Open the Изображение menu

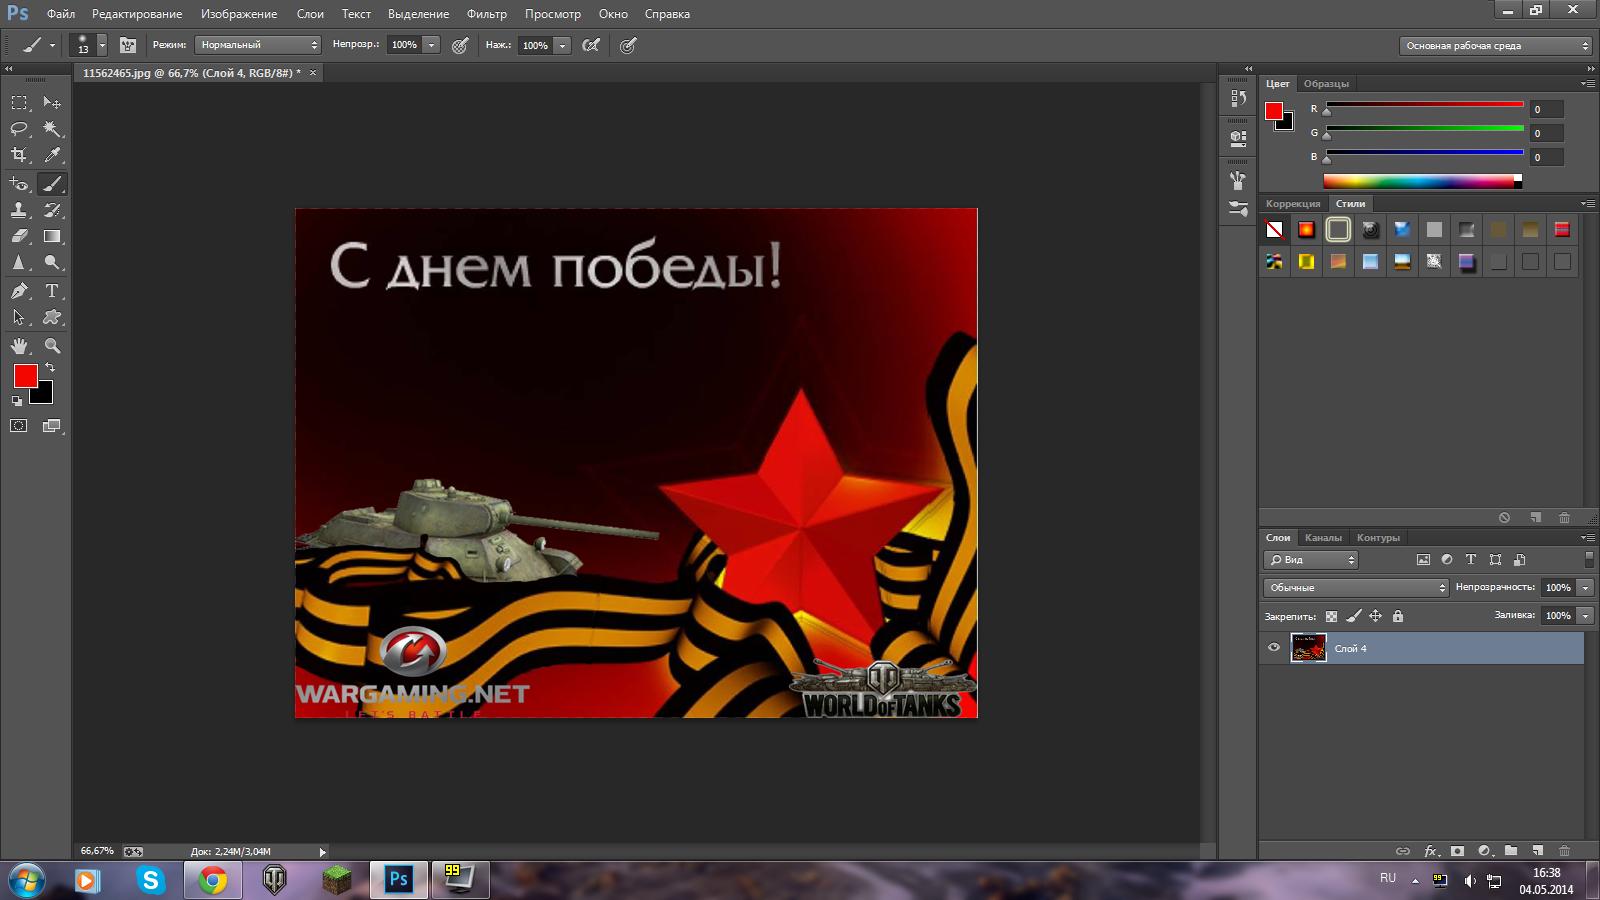[x=238, y=14]
